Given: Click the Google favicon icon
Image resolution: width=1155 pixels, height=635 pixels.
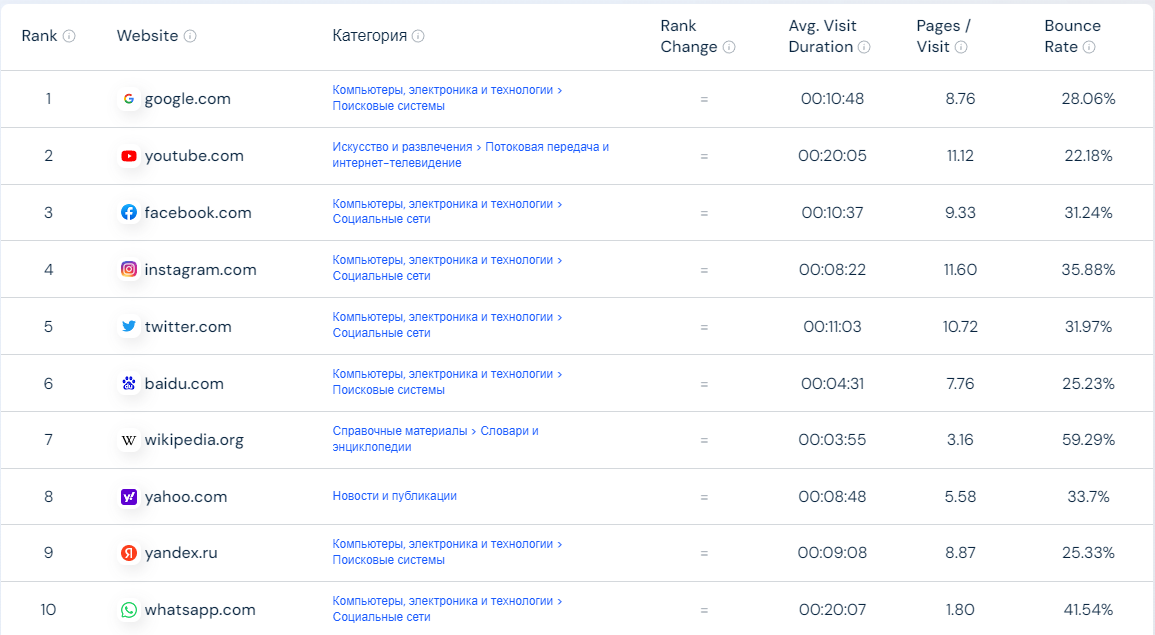Looking at the screenshot, I should coord(129,99).
